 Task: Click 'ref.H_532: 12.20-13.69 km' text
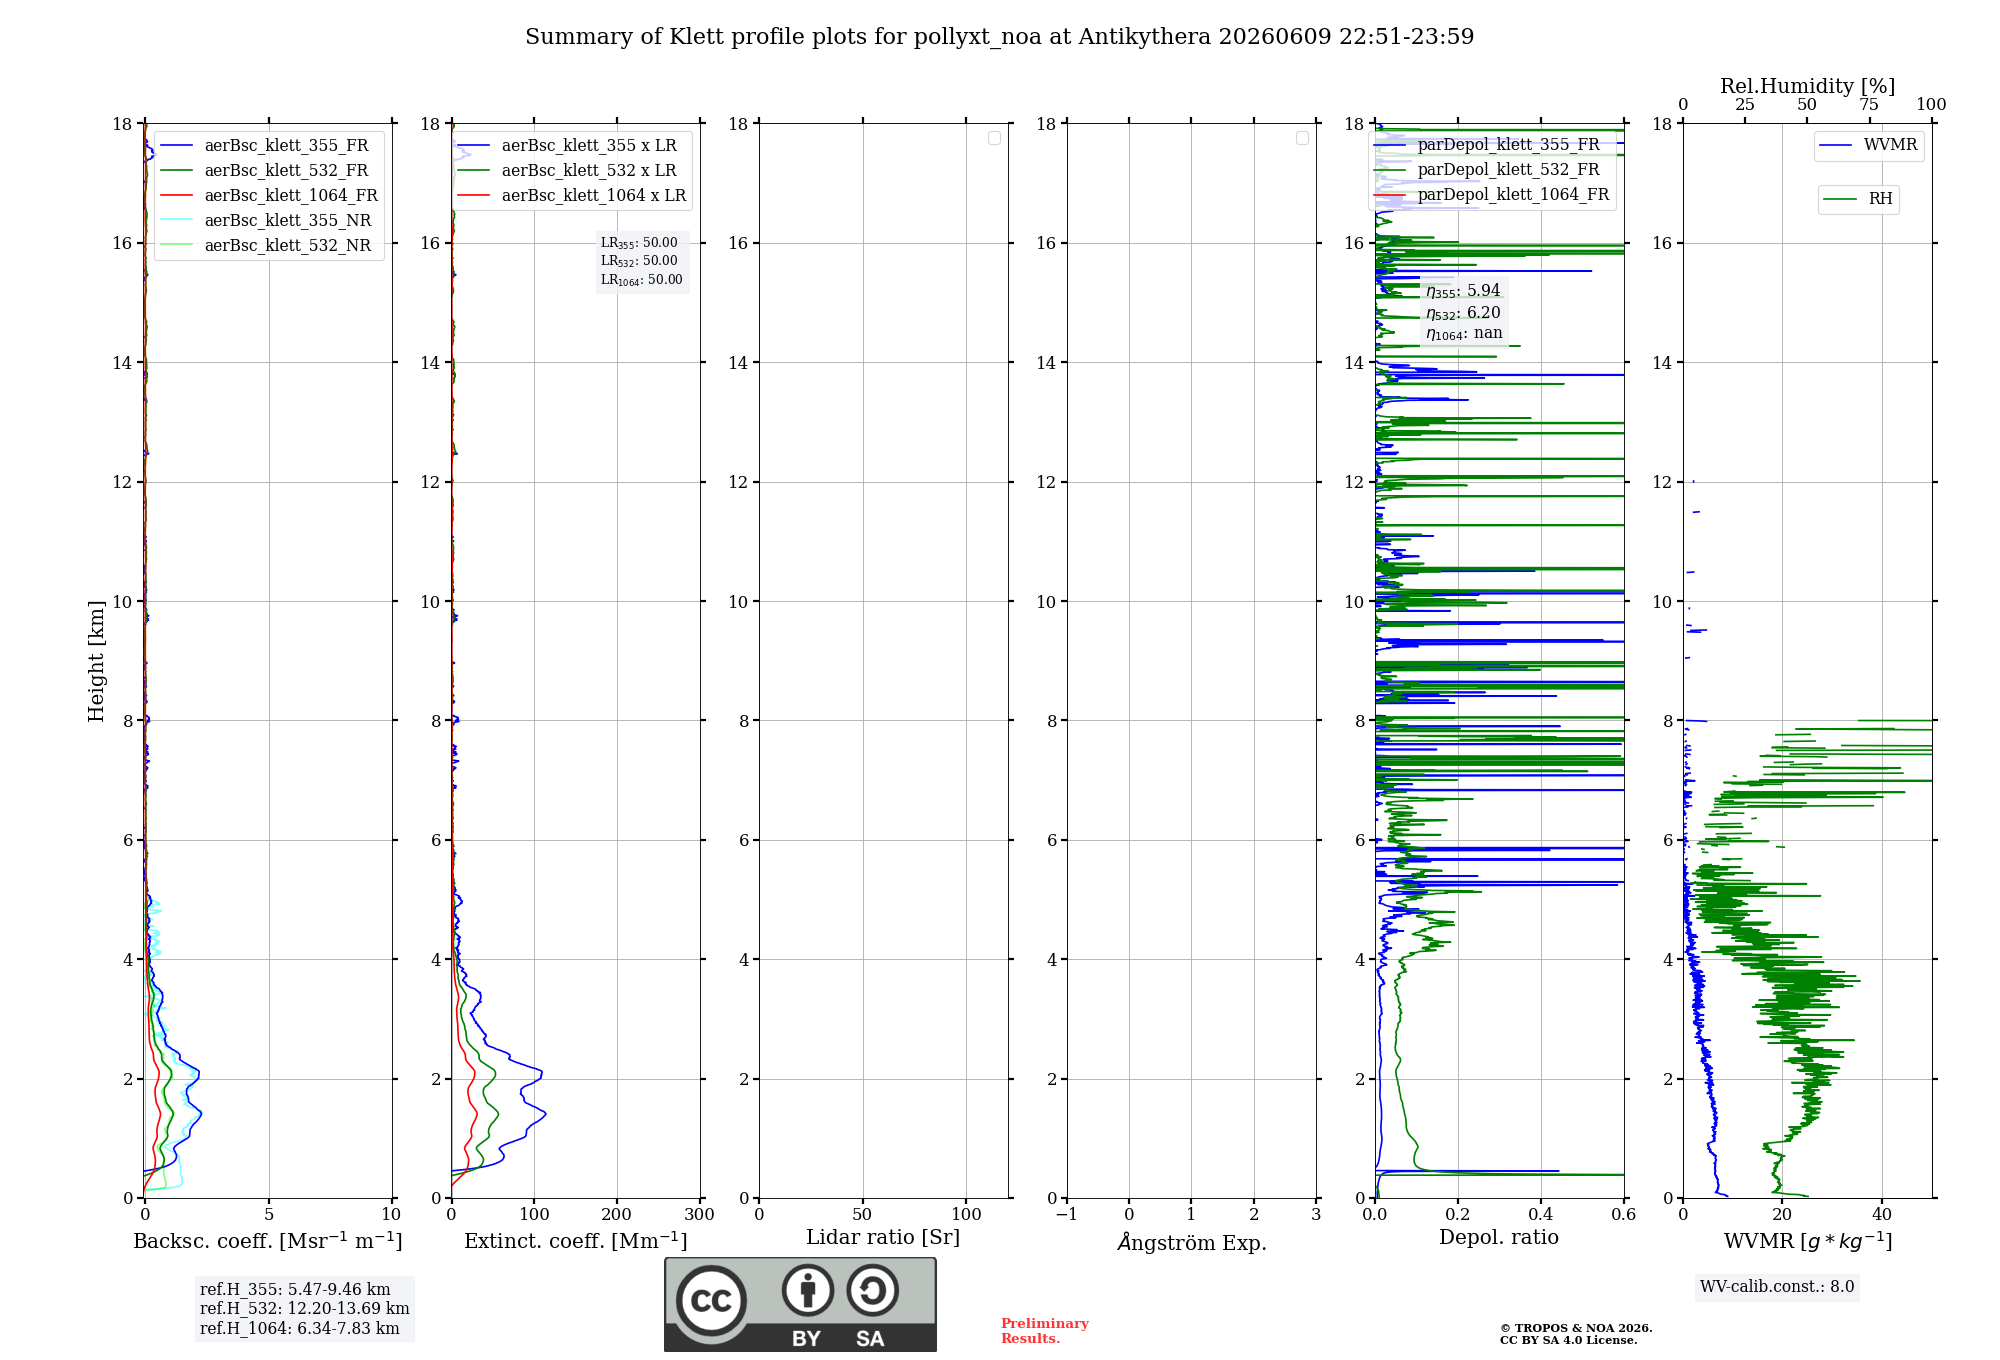(x=305, y=1309)
